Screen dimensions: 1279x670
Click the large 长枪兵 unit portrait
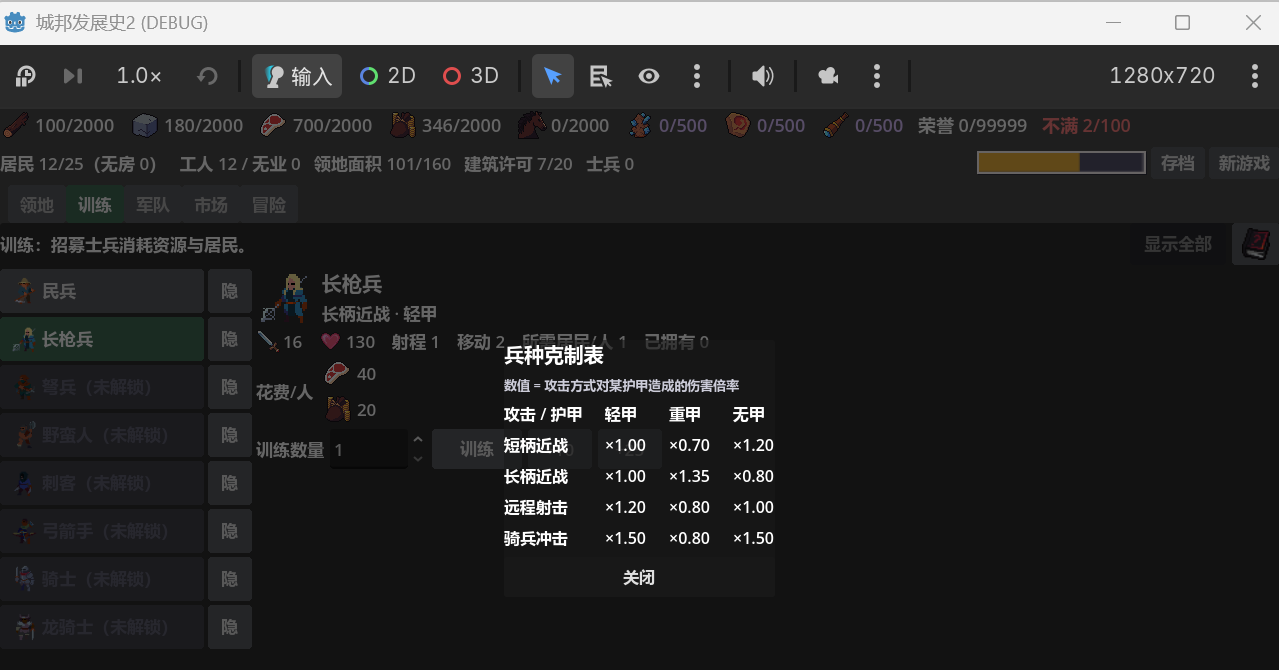pos(285,298)
